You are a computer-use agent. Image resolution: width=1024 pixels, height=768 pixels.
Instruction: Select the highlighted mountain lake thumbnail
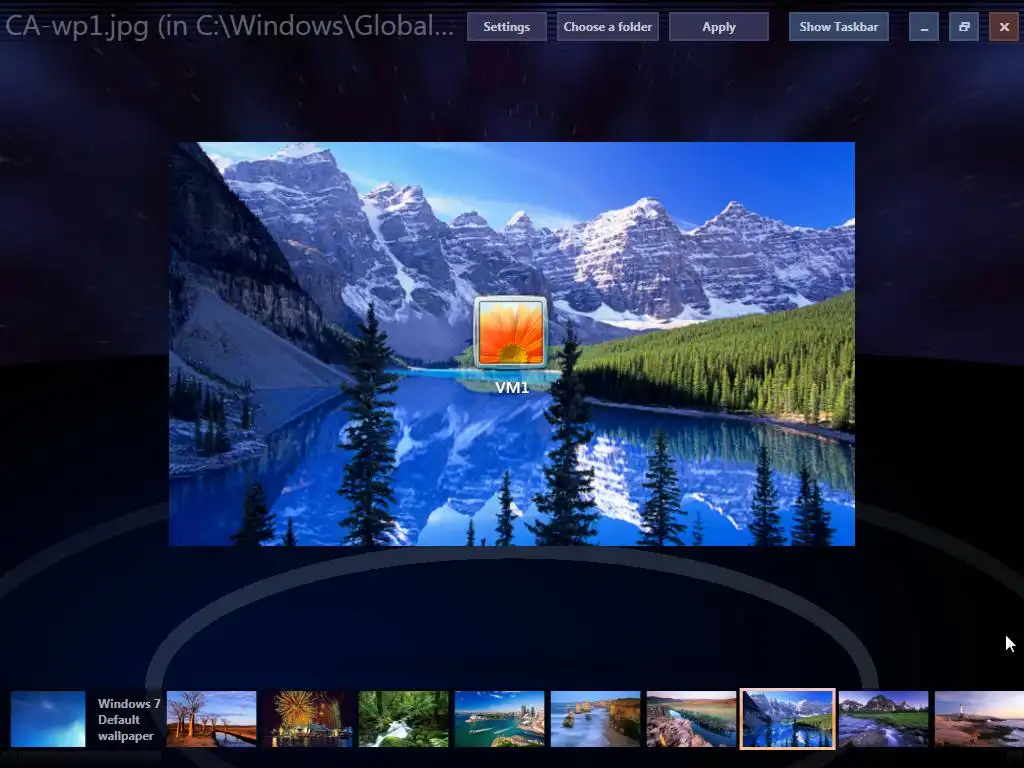click(788, 719)
